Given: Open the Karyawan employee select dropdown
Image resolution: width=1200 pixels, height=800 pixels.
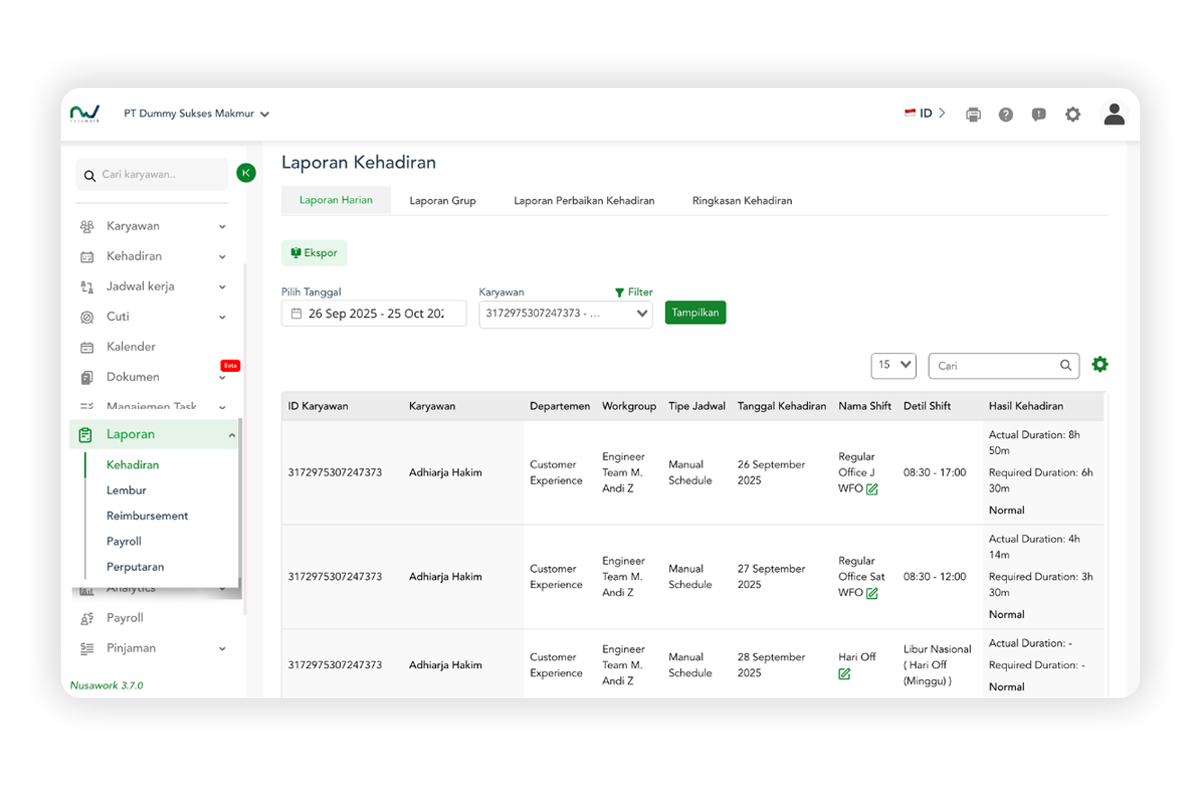Looking at the screenshot, I should point(565,314).
